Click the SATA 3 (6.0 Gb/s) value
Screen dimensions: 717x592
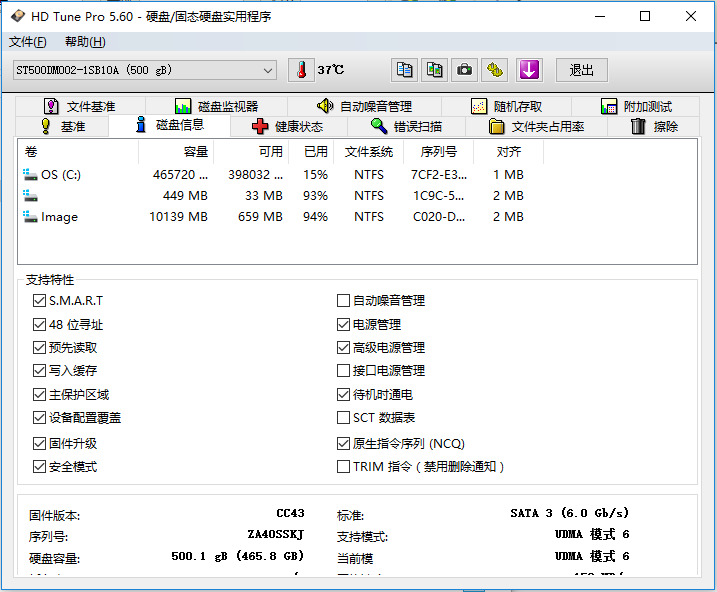coord(570,513)
